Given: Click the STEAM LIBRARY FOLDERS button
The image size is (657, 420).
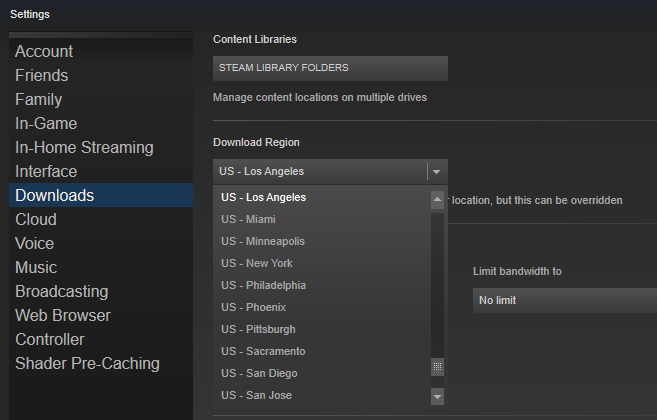Looking at the screenshot, I should [x=330, y=68].
